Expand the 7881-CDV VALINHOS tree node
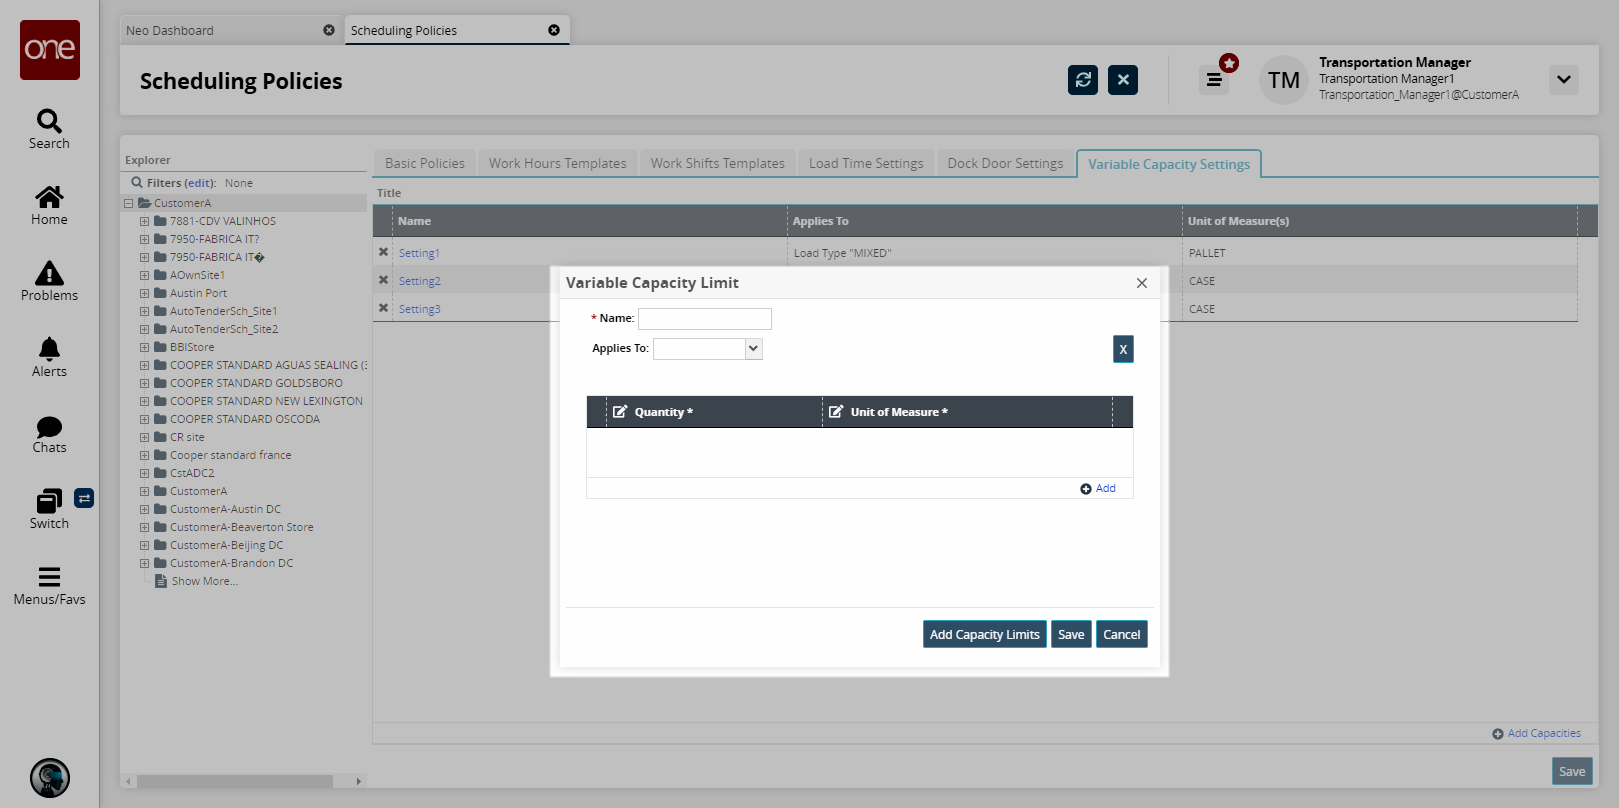Viewport: 1619px width, 808px height. tap(145, 221)
